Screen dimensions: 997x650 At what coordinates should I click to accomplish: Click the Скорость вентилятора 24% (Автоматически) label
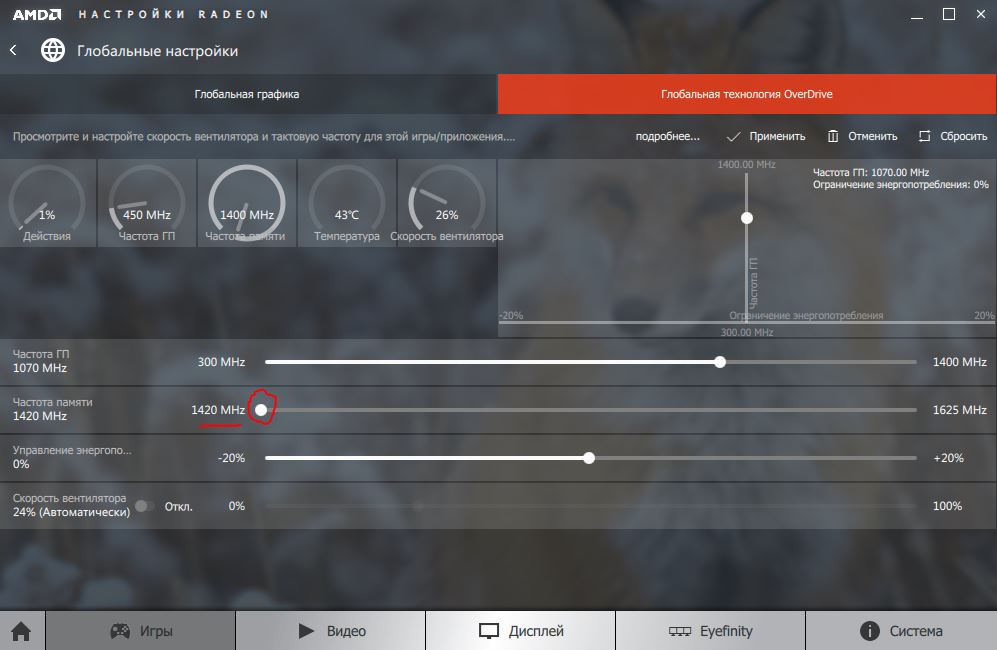tap(71, 505)
